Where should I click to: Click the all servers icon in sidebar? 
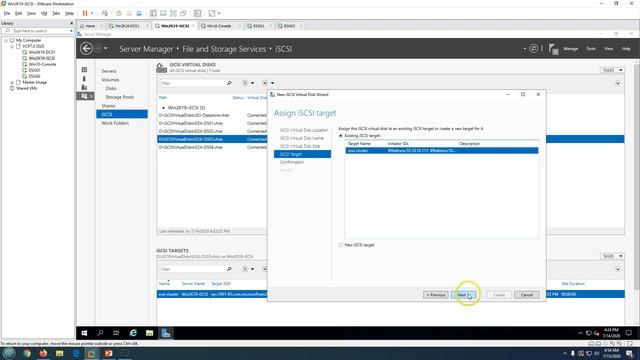click(84, 87)
